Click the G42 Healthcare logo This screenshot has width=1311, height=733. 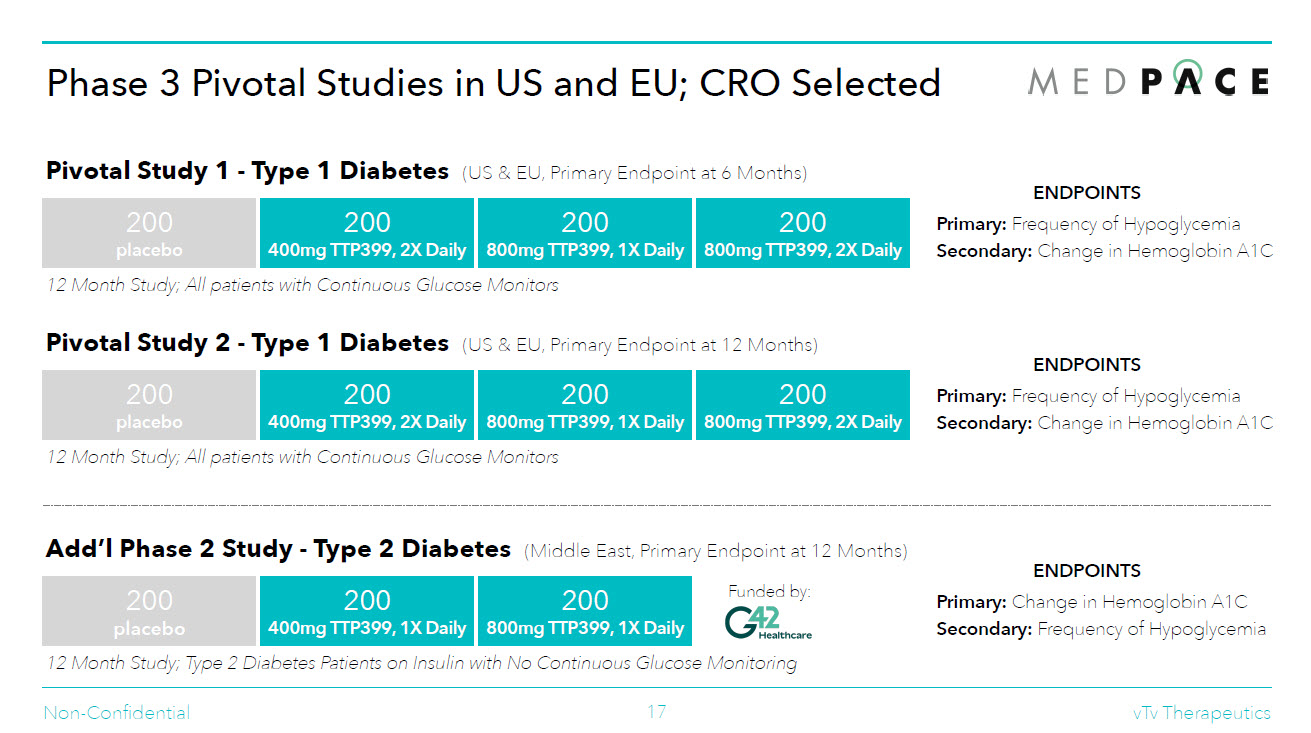click(x=768, y=622)
